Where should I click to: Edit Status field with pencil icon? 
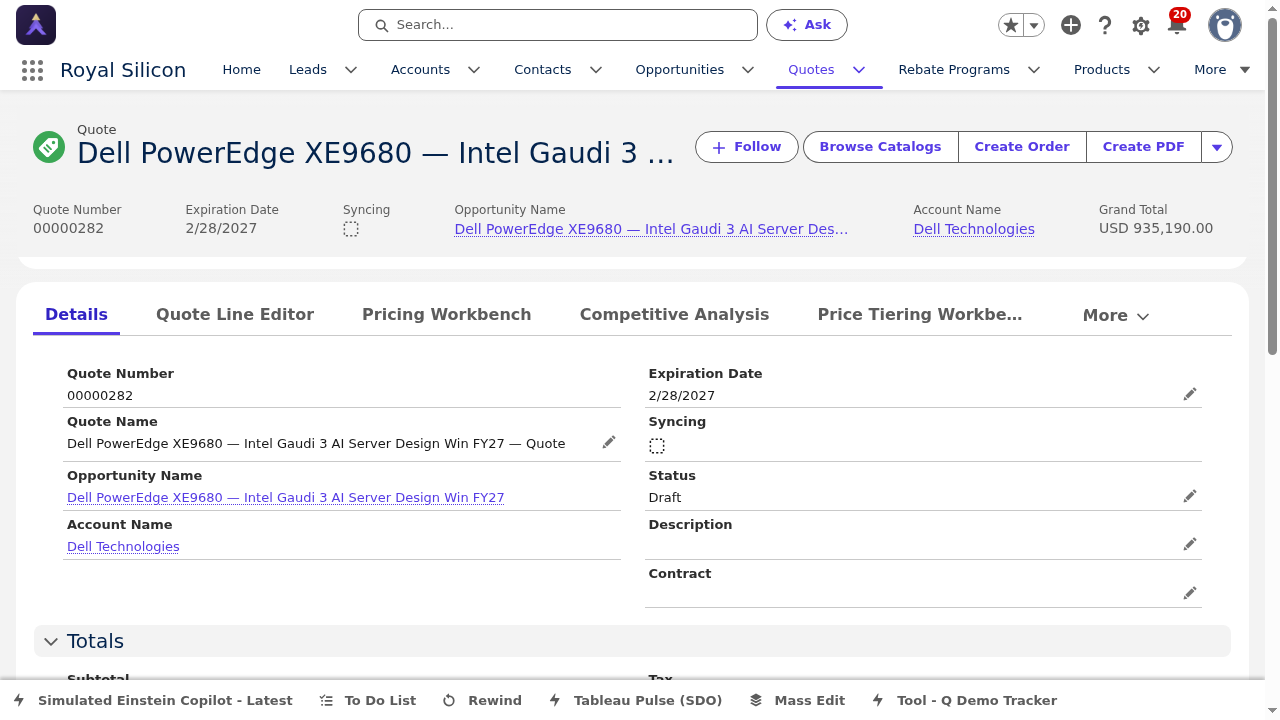1190,496
